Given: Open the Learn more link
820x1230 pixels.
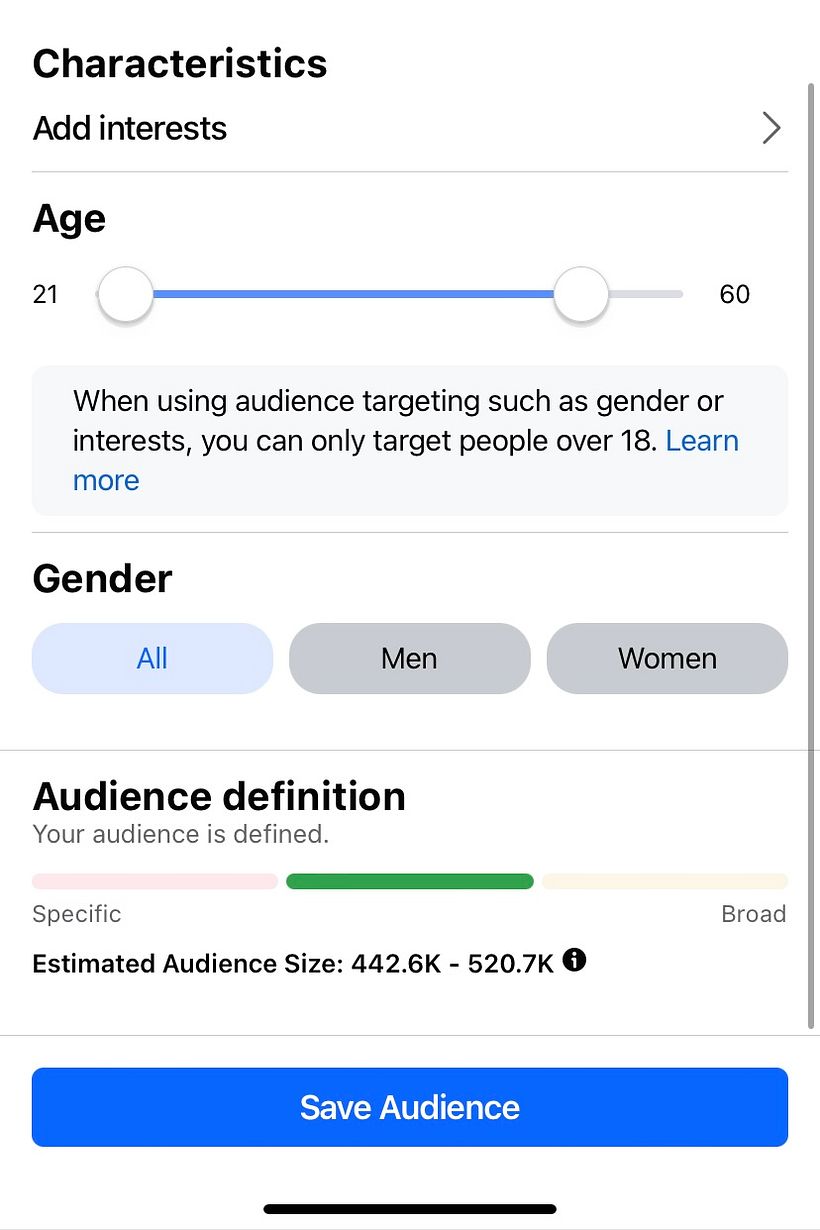Looking at the screenshot, I should [406, 460].
